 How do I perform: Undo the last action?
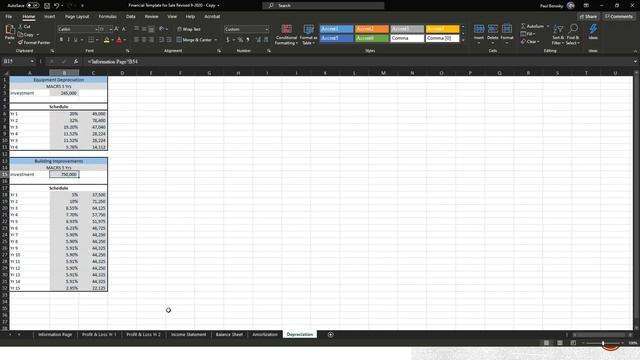pyautogui.click(x=57, y=6)
